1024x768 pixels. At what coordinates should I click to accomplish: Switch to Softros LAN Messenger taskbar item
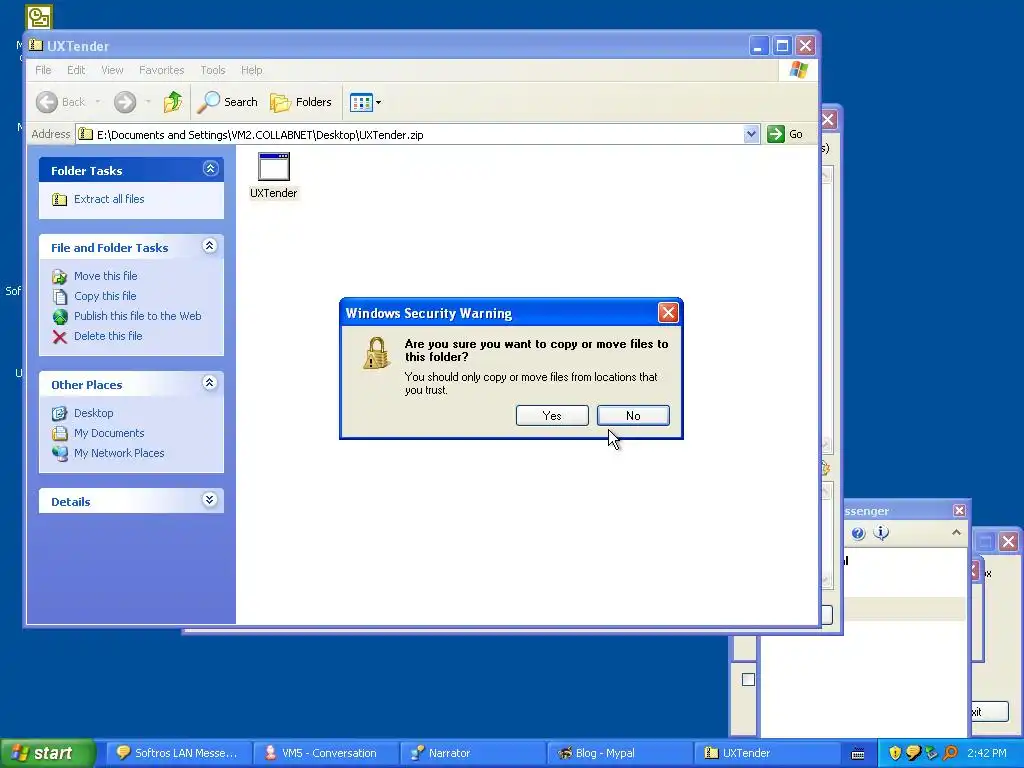point(178,753)
